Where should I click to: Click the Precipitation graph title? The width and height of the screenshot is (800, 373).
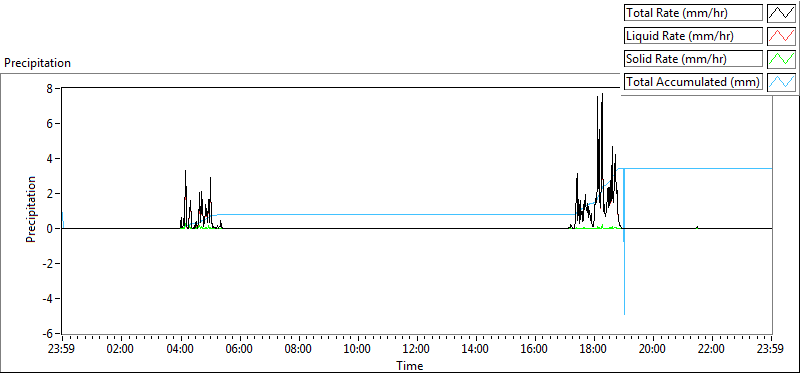click(x=37, y=63)
